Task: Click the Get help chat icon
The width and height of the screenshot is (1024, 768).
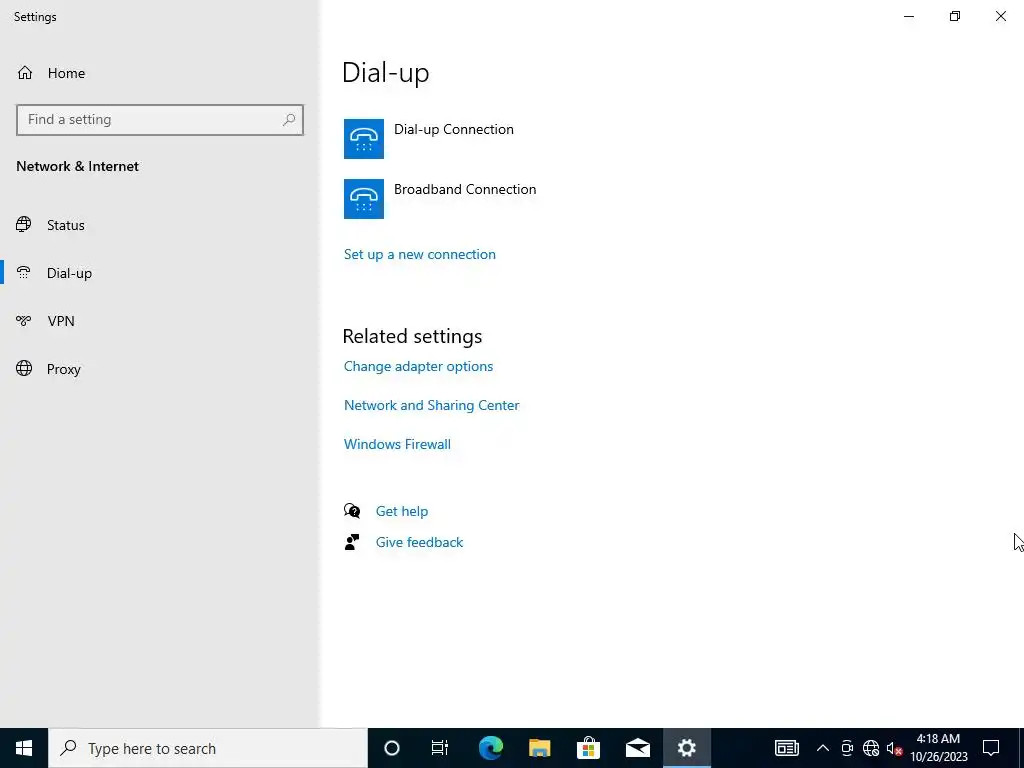Action: (352, 511)
